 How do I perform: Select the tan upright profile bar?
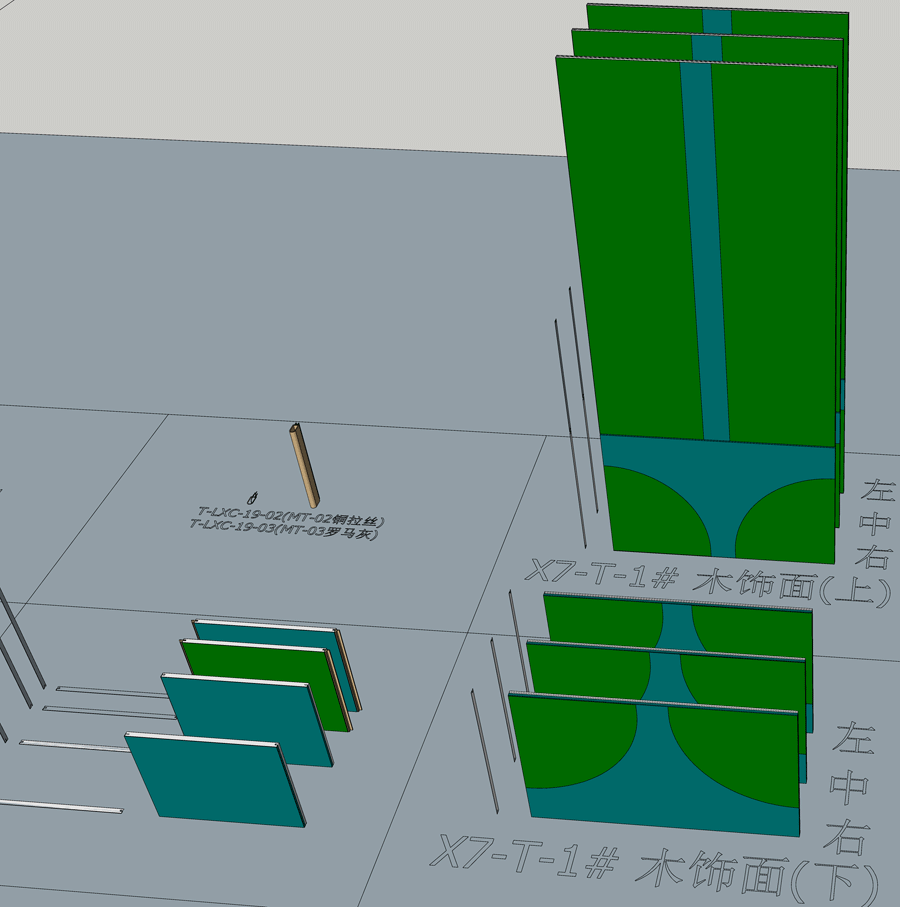tap(303, 464)
